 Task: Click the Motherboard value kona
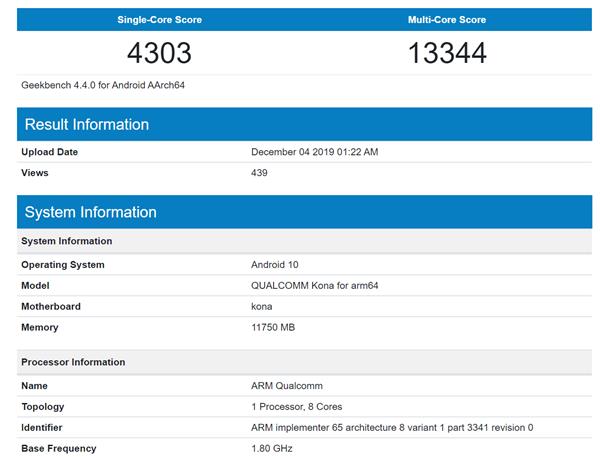pos(261,307)
